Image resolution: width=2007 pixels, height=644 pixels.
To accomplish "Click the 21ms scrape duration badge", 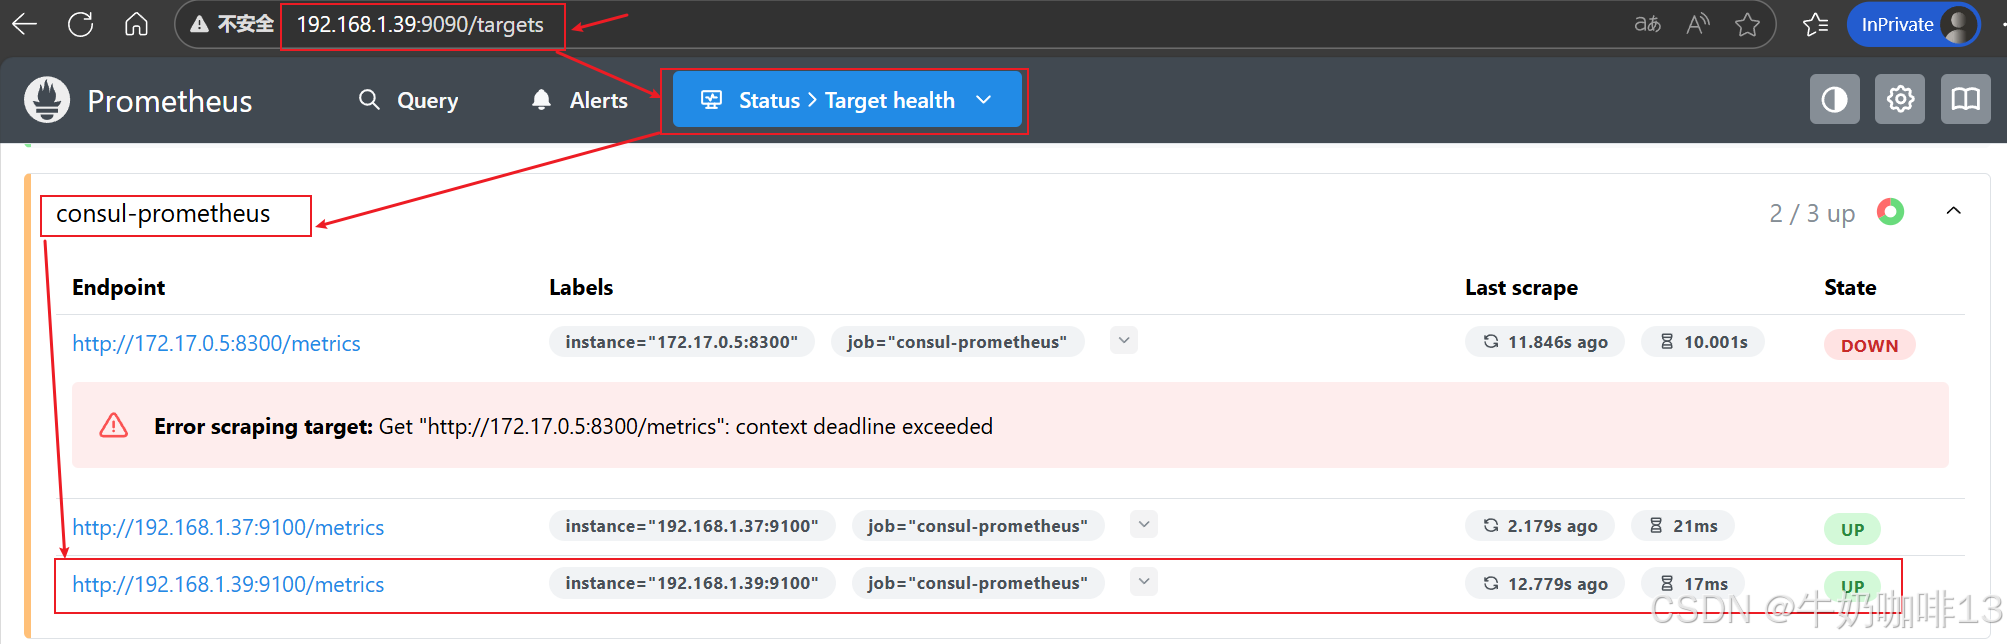I will click(x=1683, y=526).
